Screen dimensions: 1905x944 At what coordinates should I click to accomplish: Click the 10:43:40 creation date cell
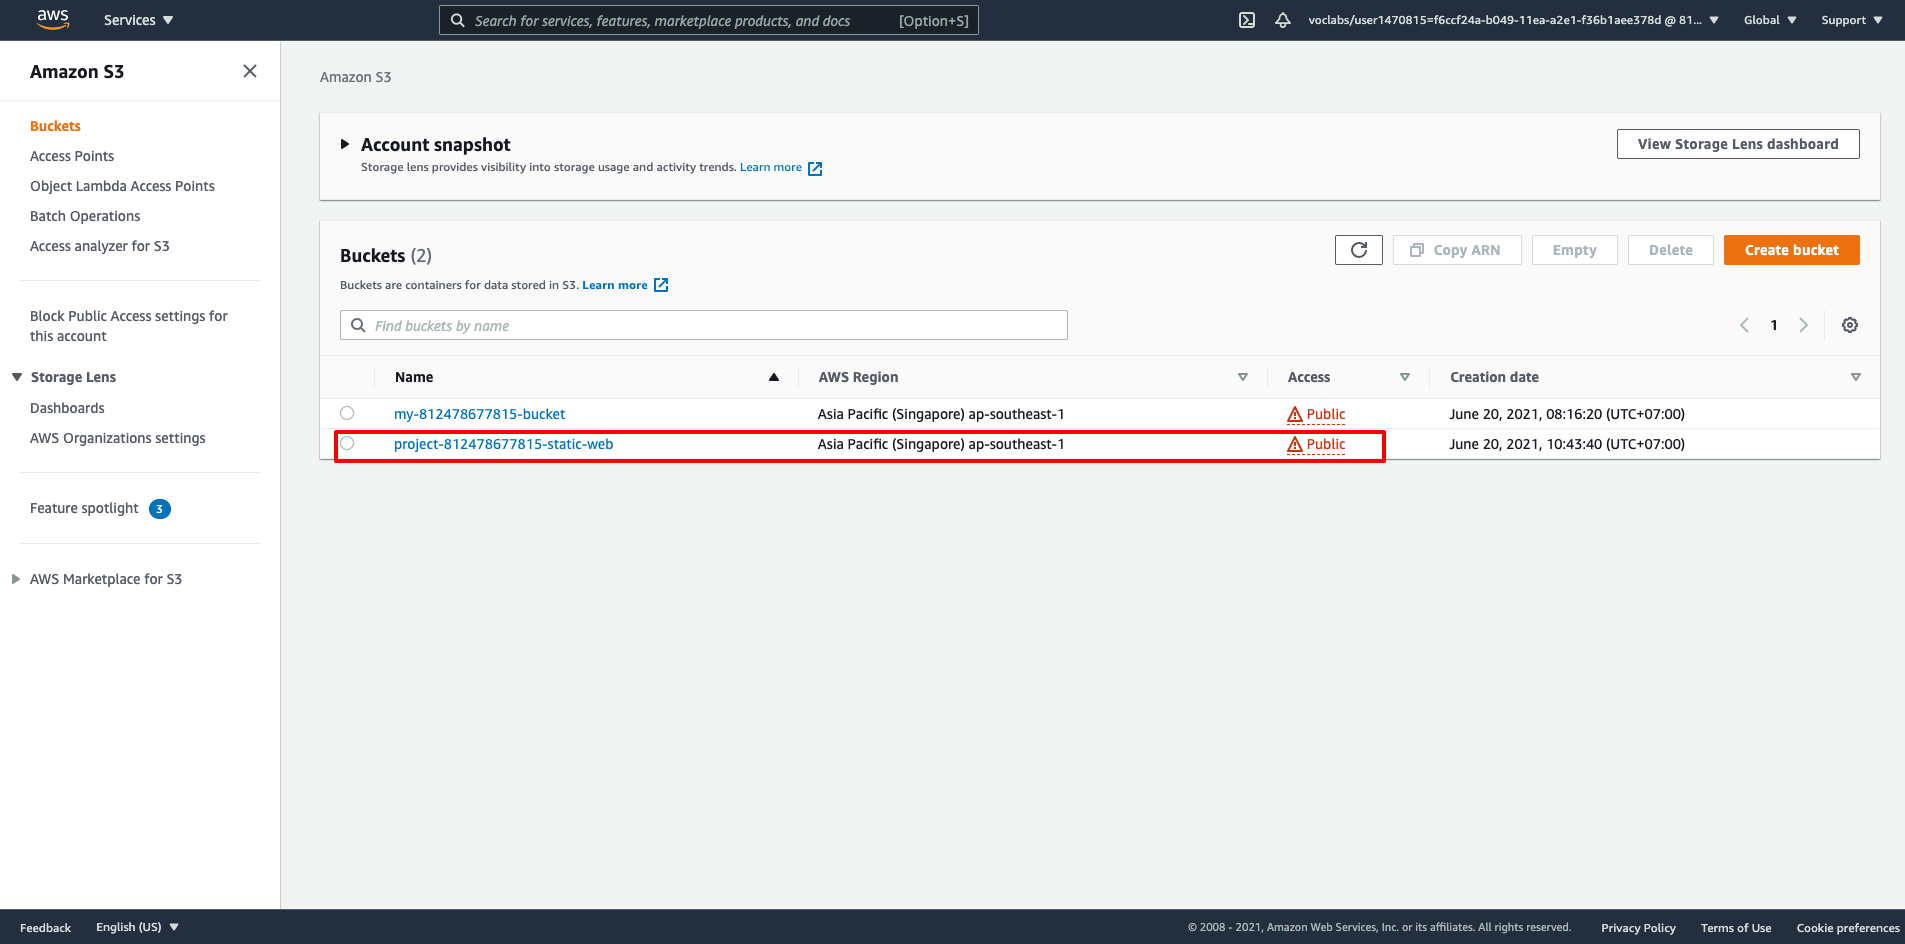pos(1567,444)
